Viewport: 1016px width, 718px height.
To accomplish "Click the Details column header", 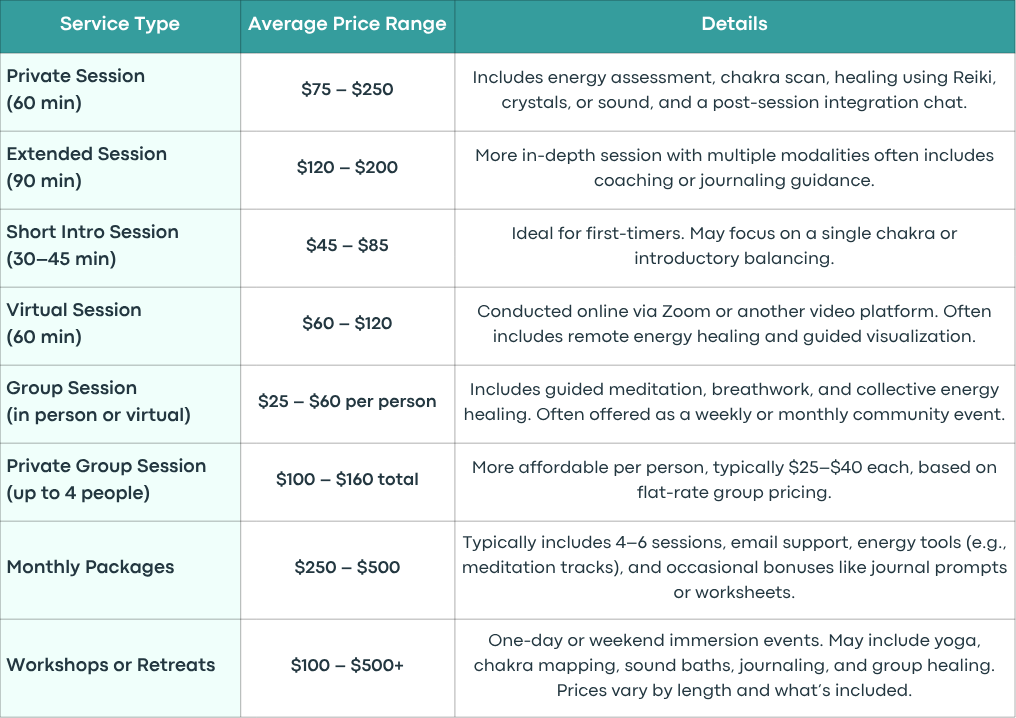I will click(735, 26).
